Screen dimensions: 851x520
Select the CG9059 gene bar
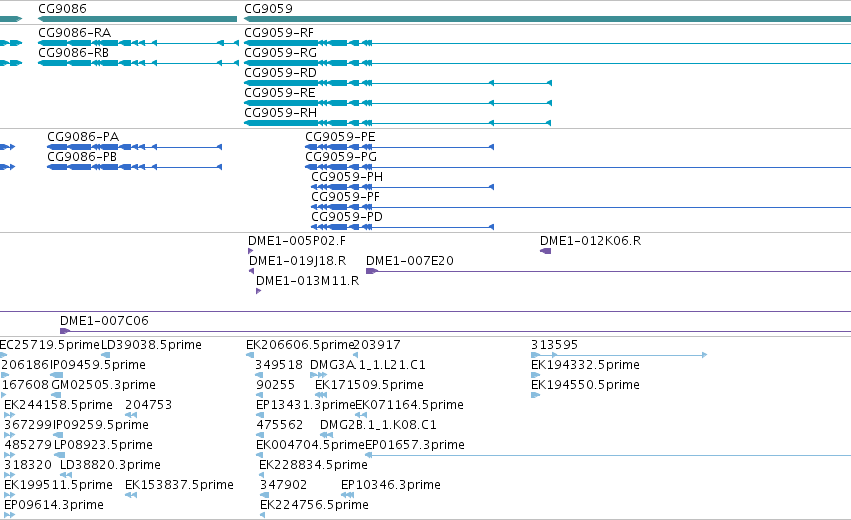548,19
